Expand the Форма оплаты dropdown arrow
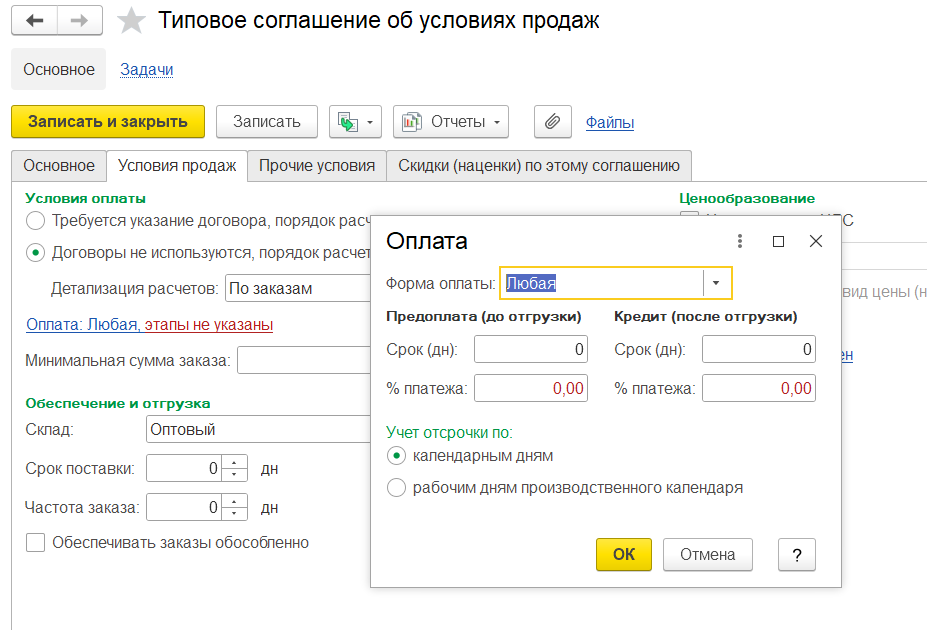Image resolution: width=927 pixels, height=630 pixels. pyautogui.click(x=716, y=283)
